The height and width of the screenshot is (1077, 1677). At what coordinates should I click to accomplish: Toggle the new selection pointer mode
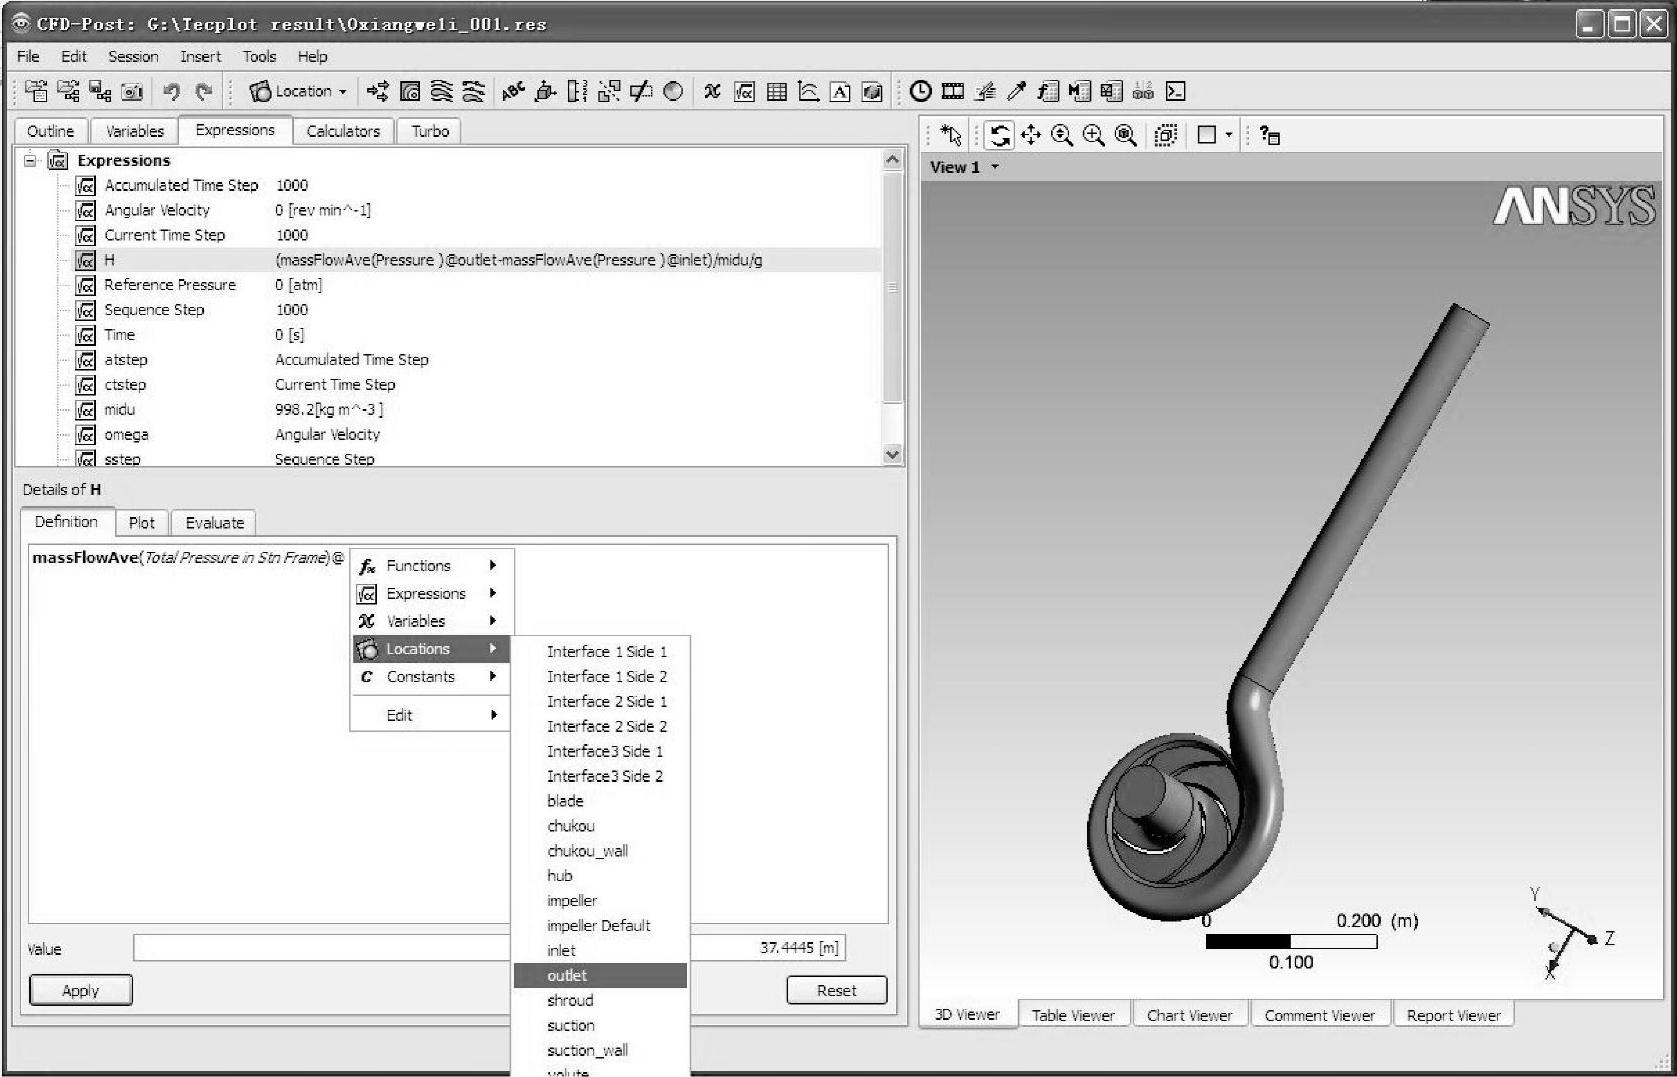tap(951, 135)
